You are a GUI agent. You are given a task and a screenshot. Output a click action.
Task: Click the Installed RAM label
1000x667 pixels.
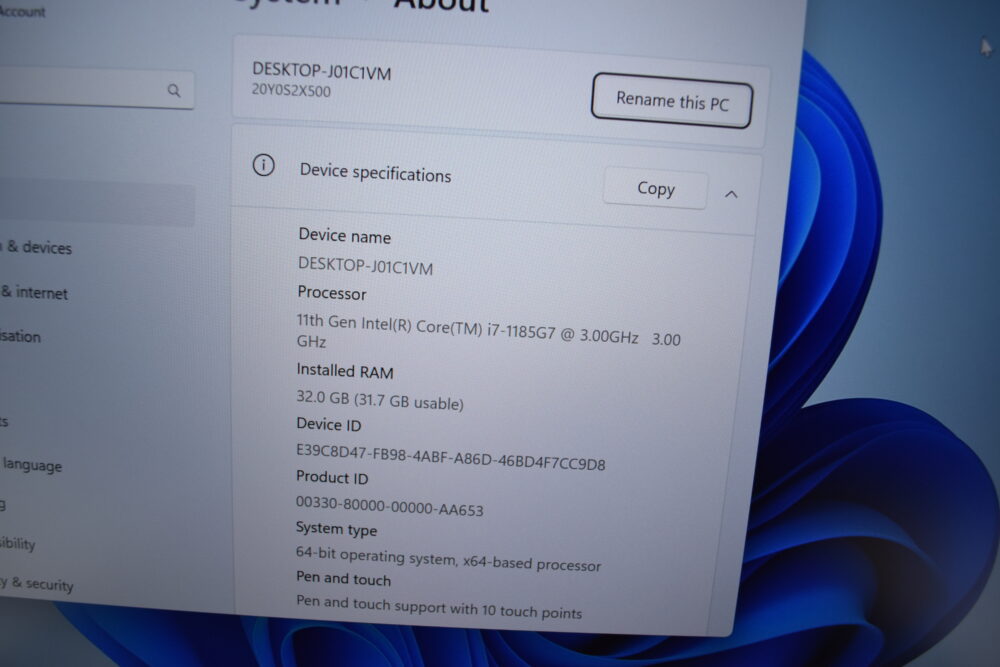tap(345, 370)
